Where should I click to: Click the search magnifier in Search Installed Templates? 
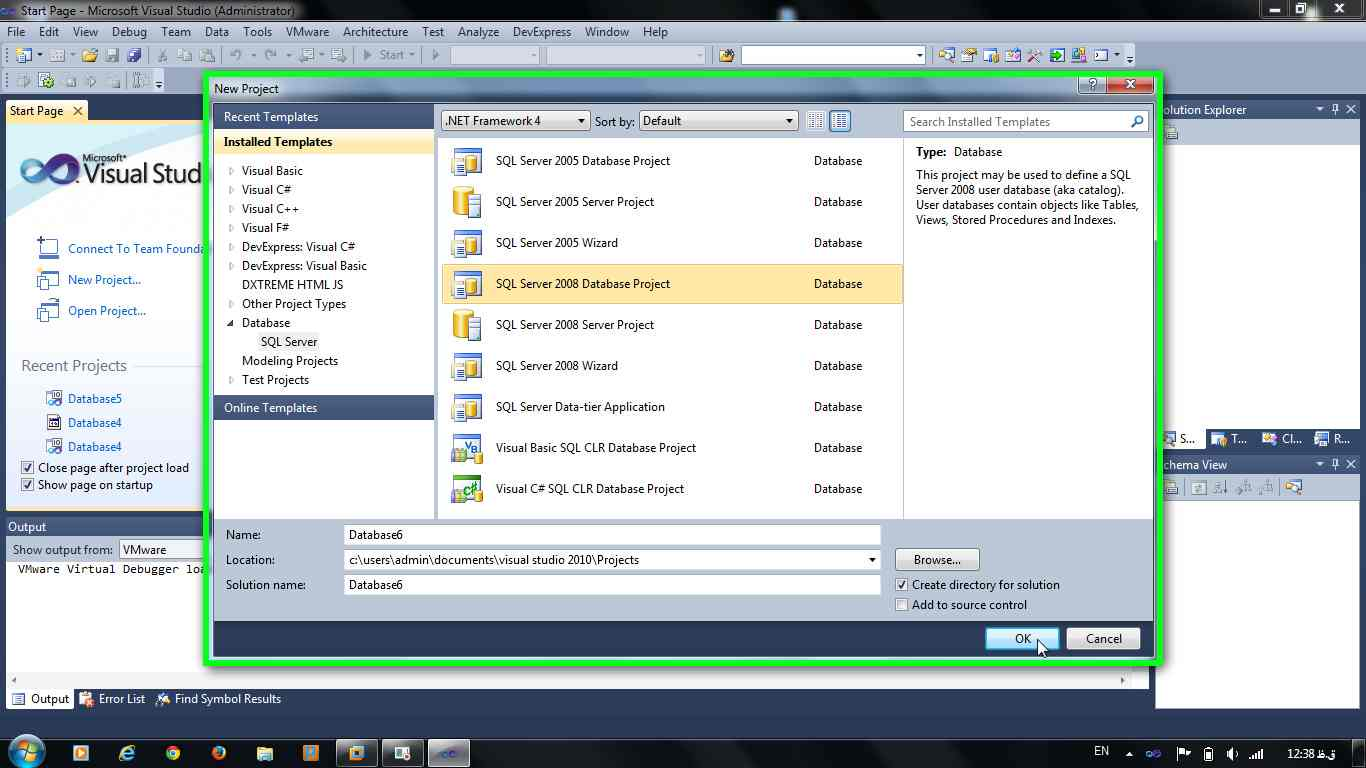point(1137,122)
